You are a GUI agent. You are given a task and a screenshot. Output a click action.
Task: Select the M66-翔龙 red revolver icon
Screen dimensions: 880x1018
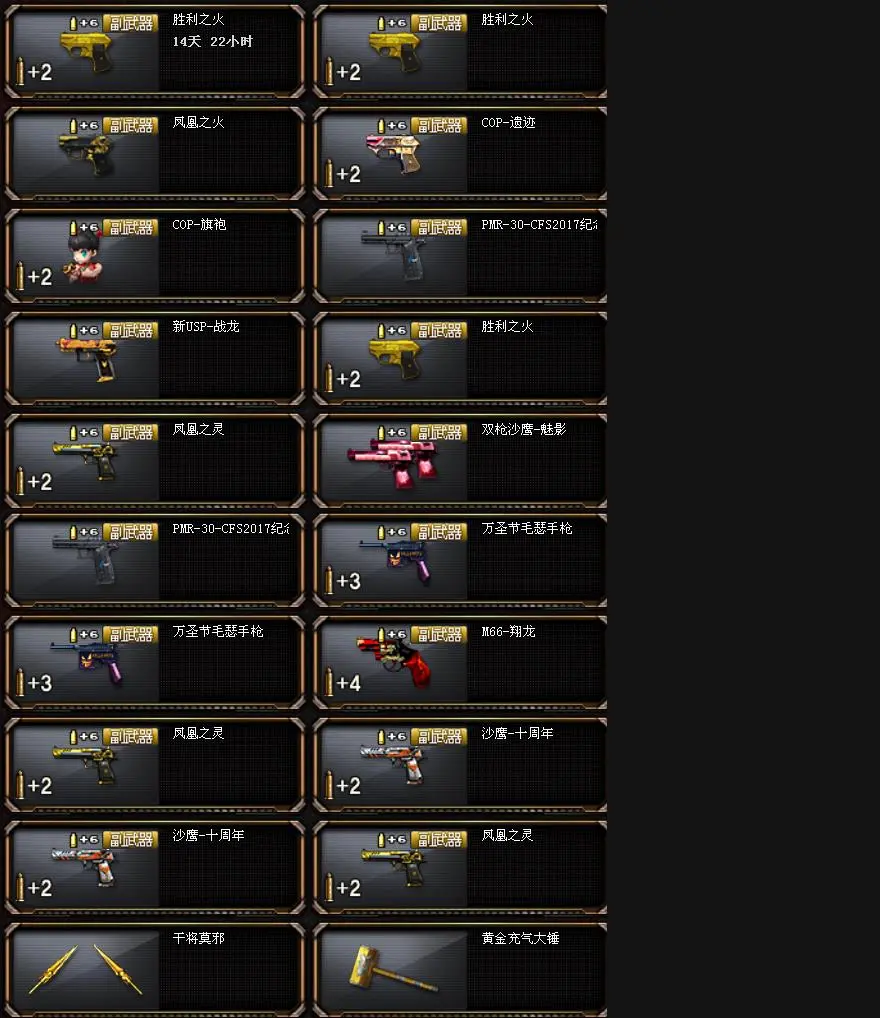[x=394, y=662]
